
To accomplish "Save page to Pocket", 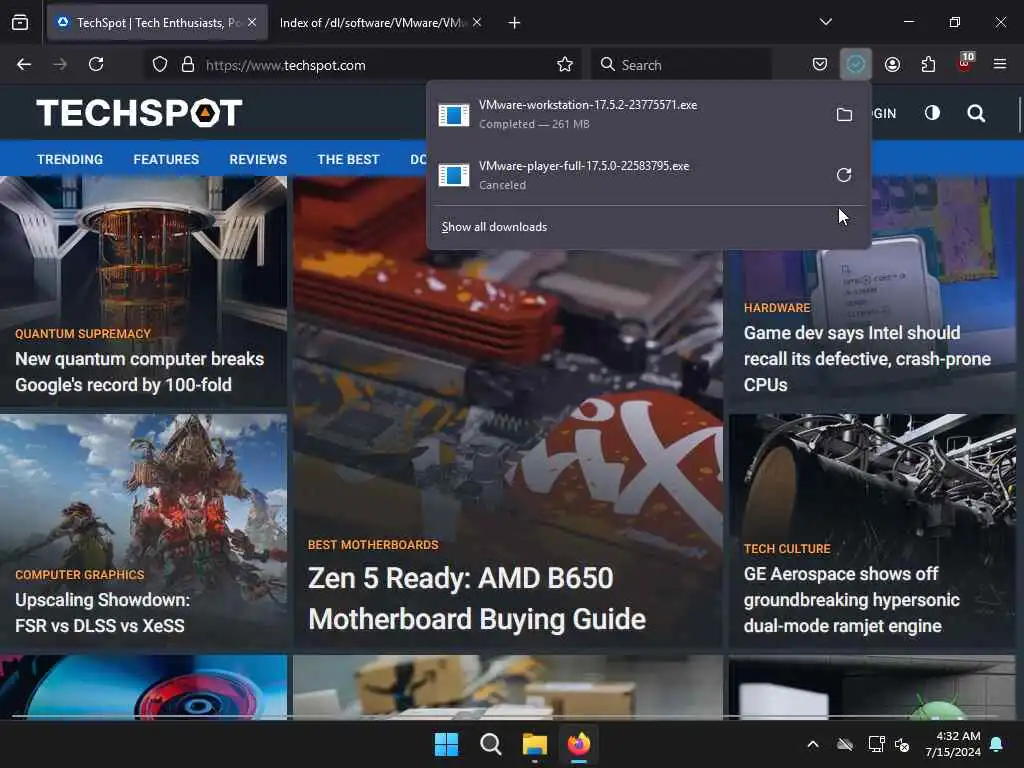I will pos(820,64).
